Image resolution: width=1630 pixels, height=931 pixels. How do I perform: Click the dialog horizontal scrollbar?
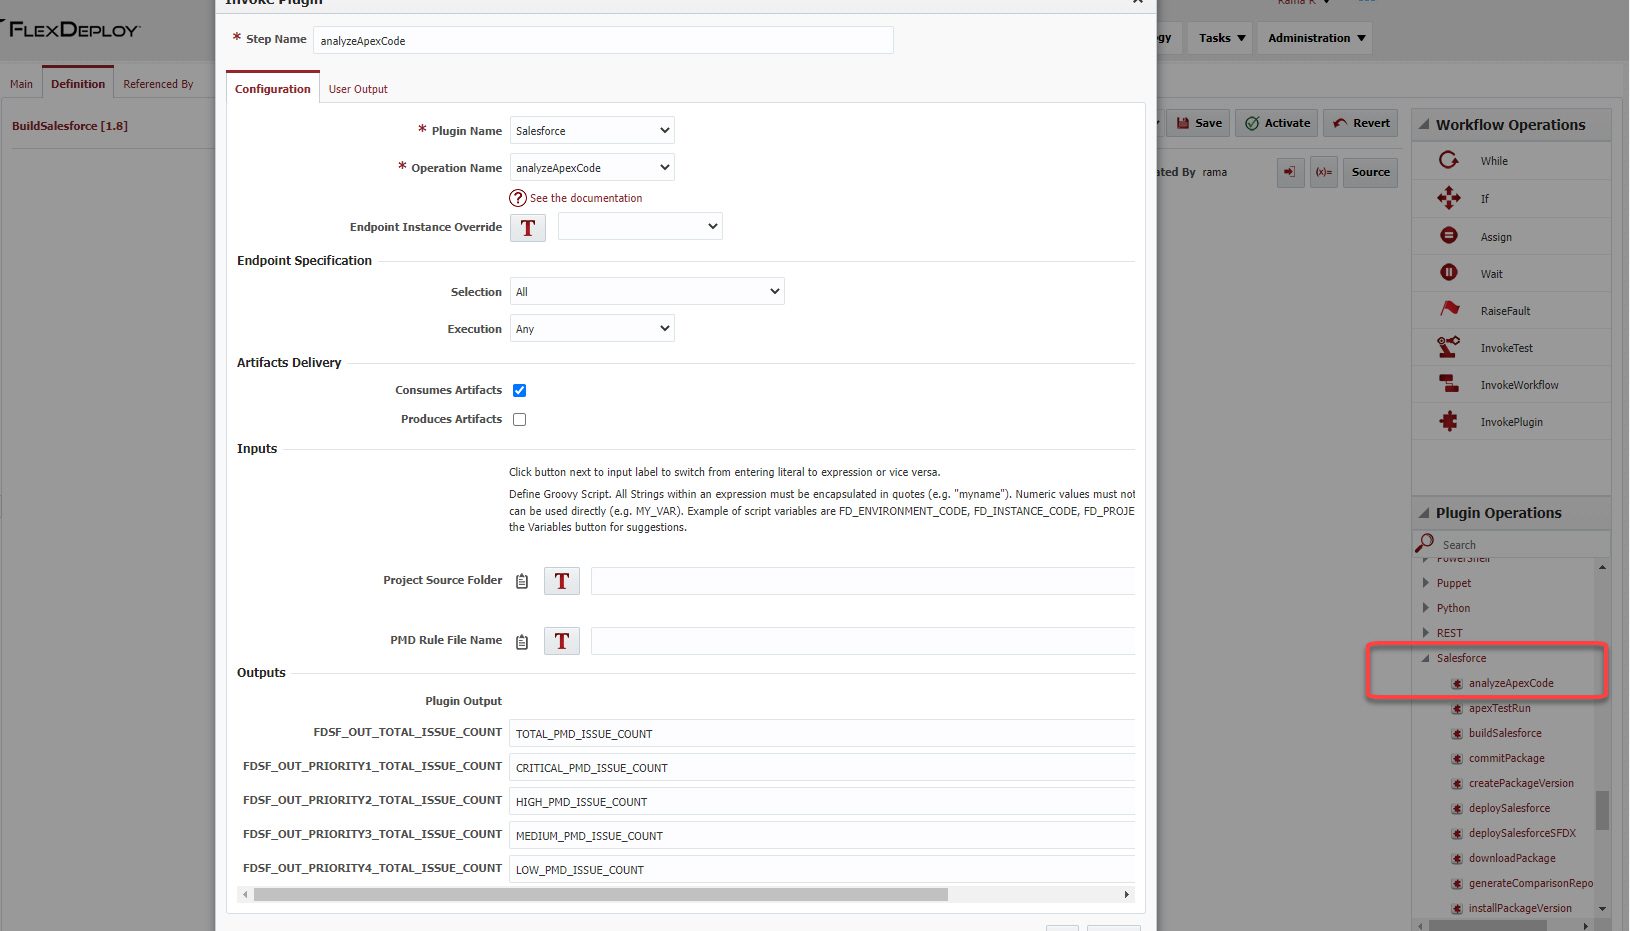[601, 895]
